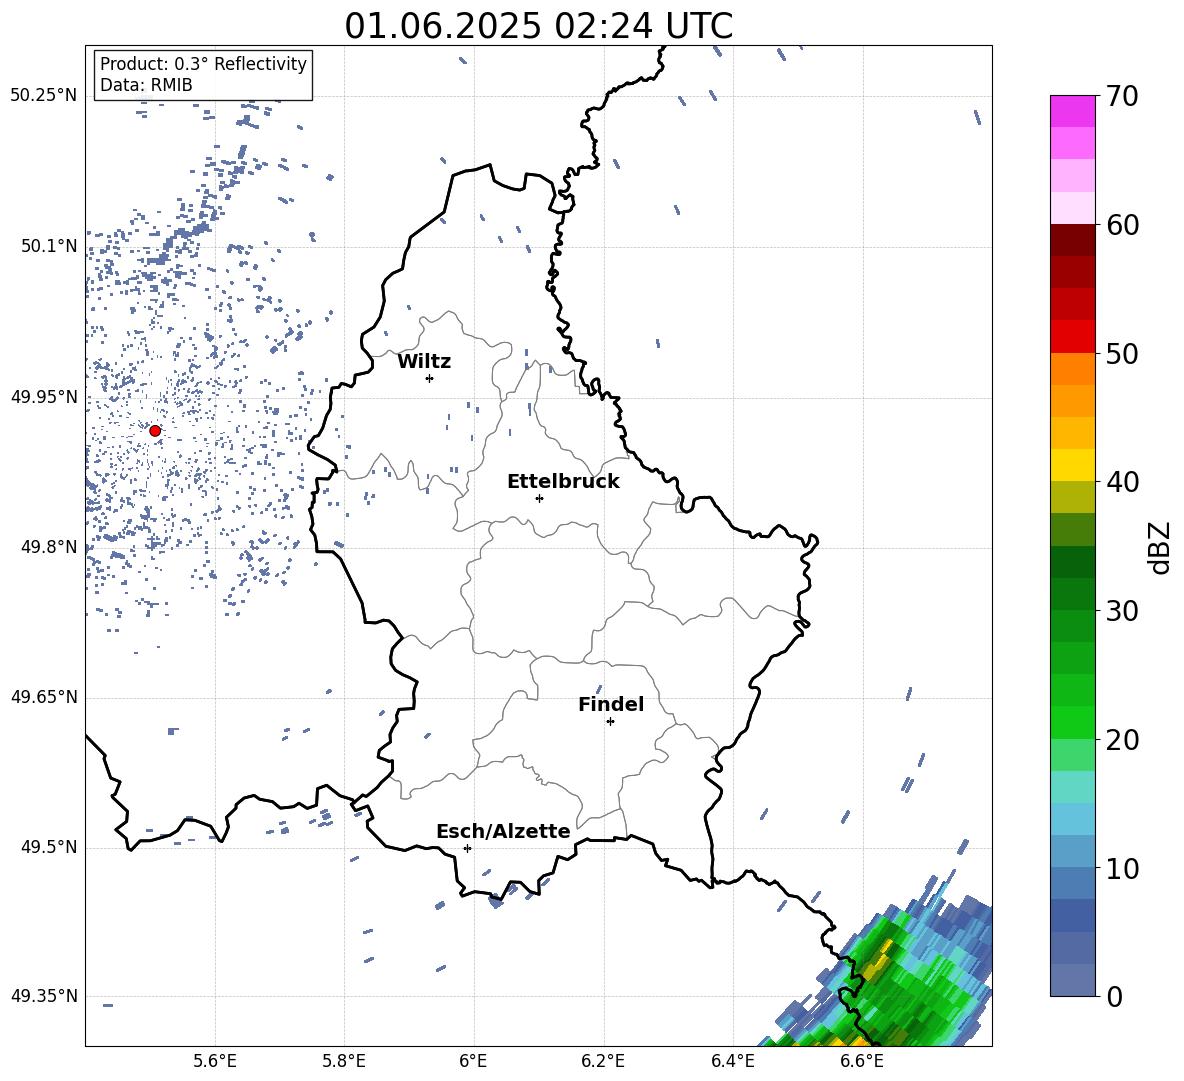The width and height of the screenshot is (1184, 1081).
Task: Click the Findel station cross marker
Action: 610,722
